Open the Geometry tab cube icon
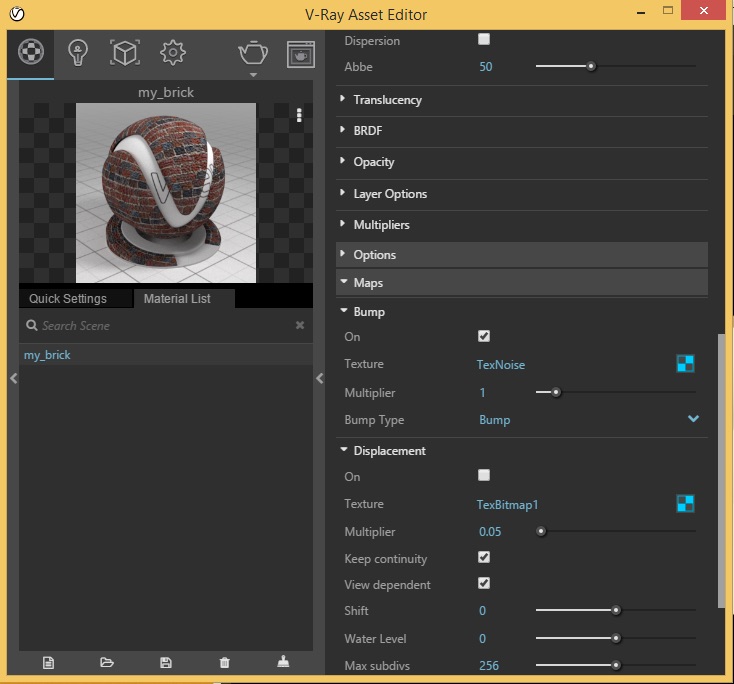Screen dimensions: 734x684 tap(124, 53)
